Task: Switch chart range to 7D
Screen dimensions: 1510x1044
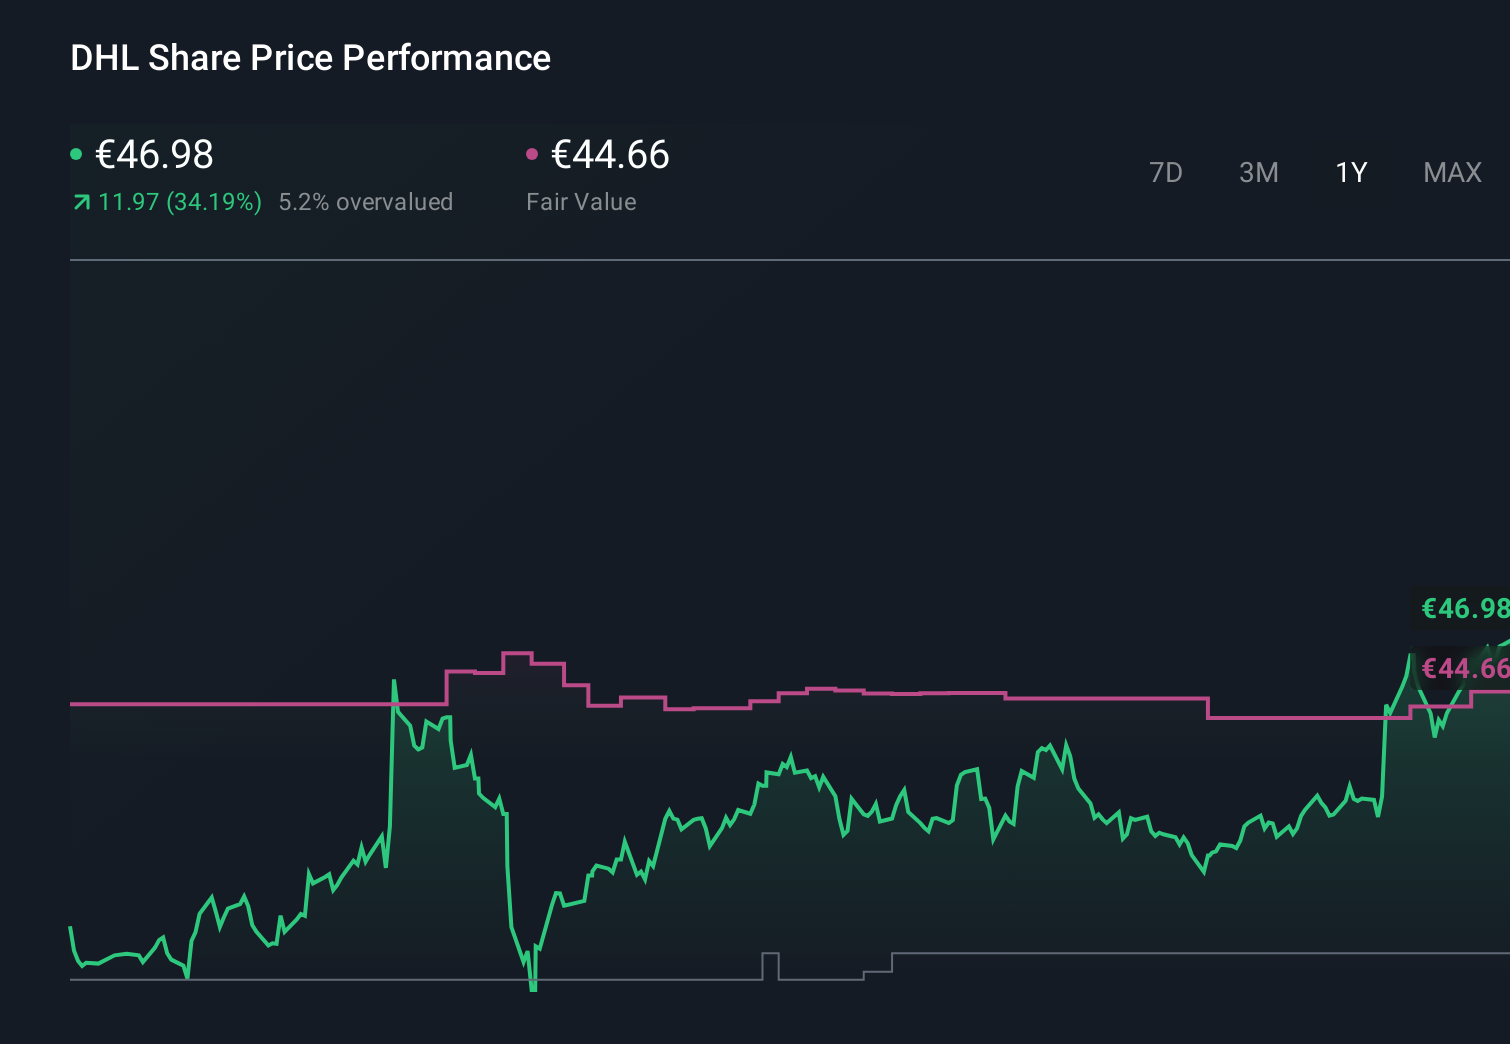Action: click(x=1165, y=172)
